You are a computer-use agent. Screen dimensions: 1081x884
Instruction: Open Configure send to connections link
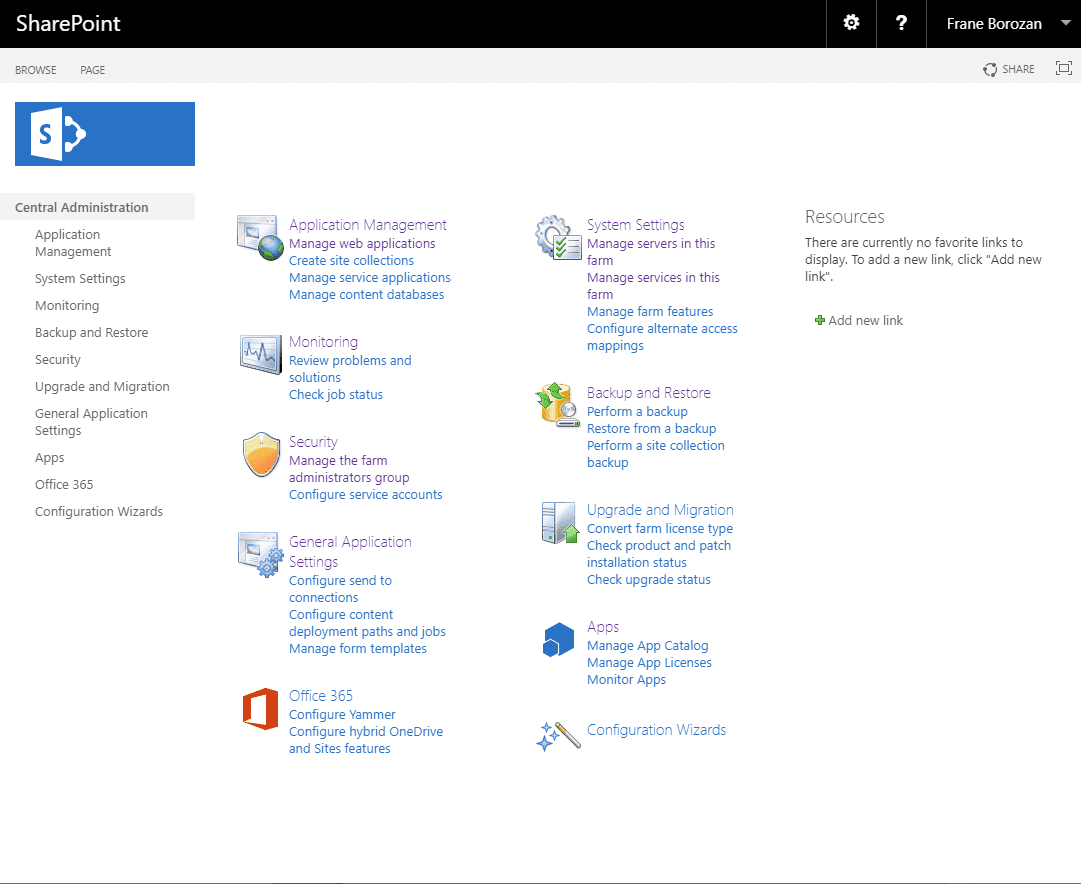point(341,589)
